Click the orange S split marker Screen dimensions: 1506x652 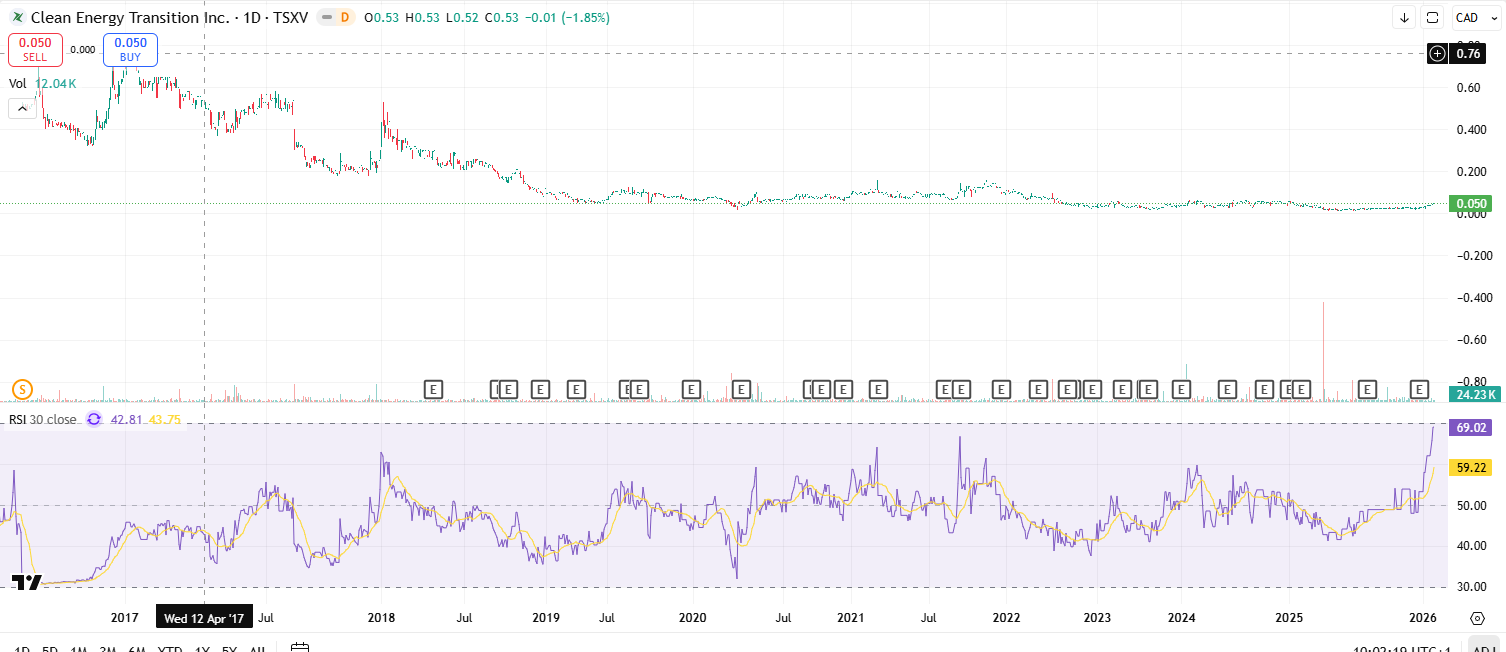click(x=21, y=389)
